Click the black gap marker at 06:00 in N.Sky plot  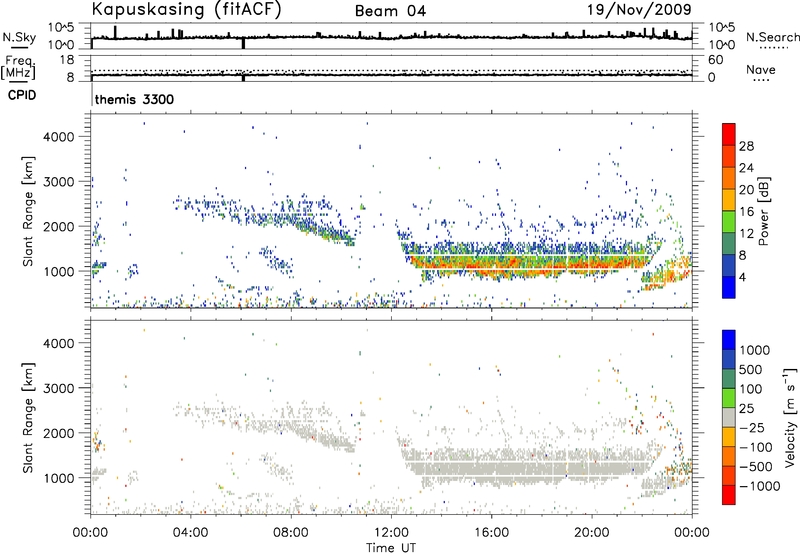click(x=243, y=43)
